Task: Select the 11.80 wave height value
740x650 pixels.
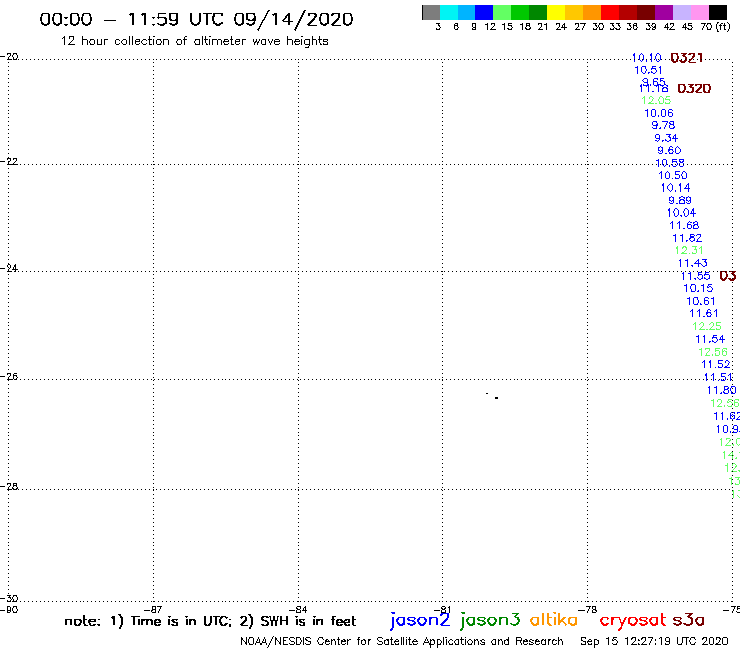Action: (x=722, y=390)
